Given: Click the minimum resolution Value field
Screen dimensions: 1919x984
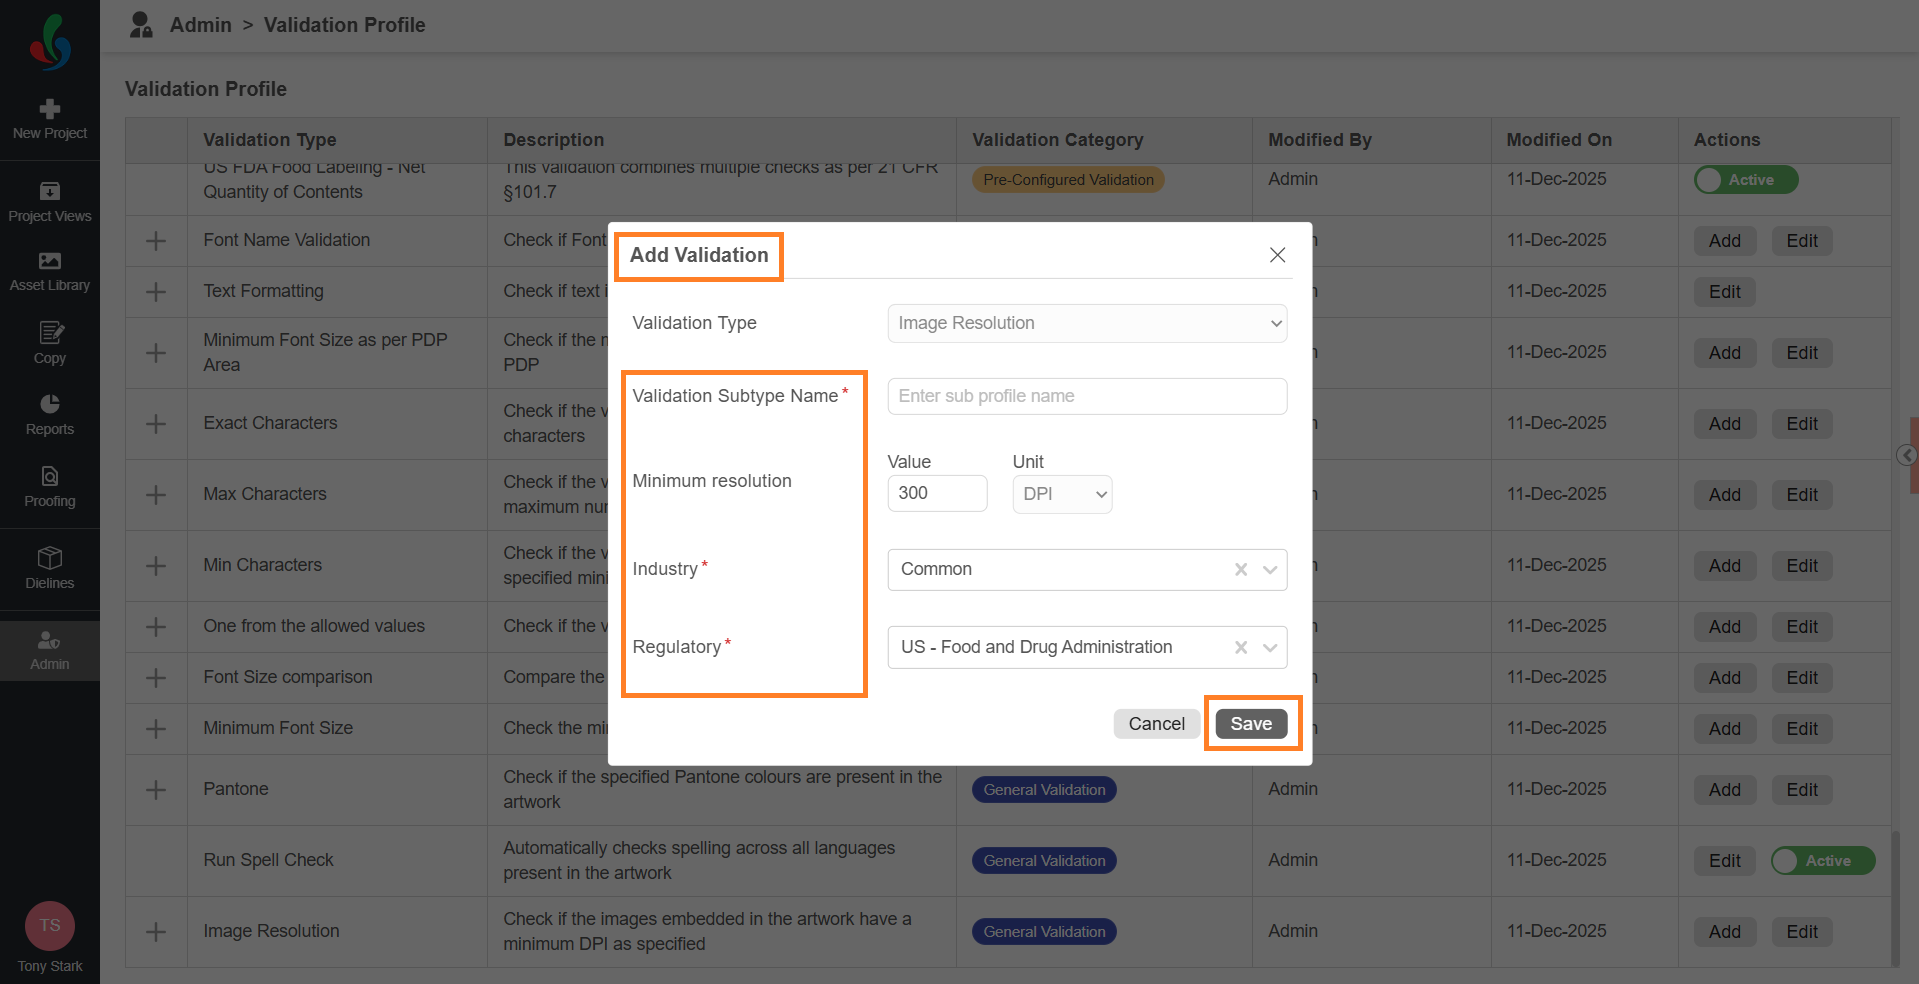Looking at the screenshot, I should click(937, 494).
